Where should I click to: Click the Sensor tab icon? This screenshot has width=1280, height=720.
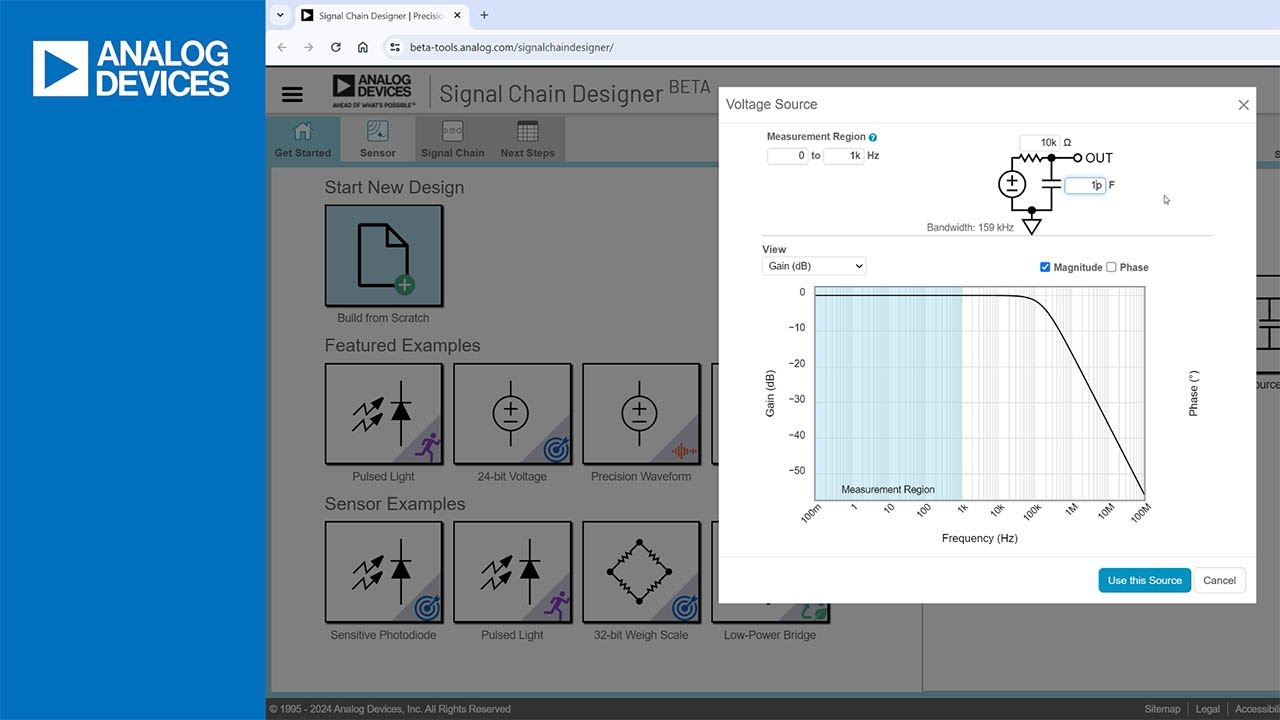pyautogui.click(x=378, y=131)
